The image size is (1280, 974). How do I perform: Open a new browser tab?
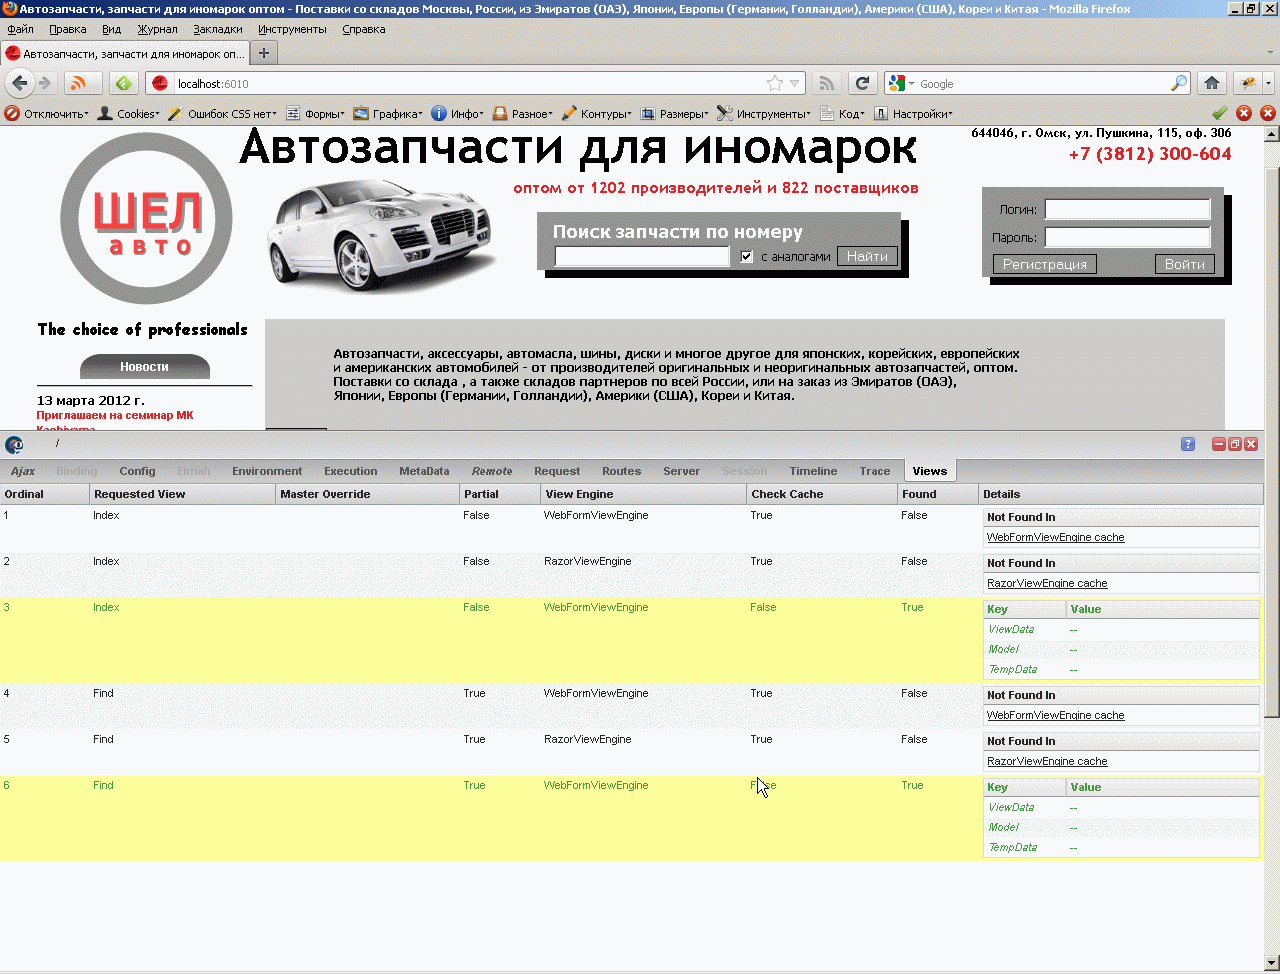tap(264, 53)
